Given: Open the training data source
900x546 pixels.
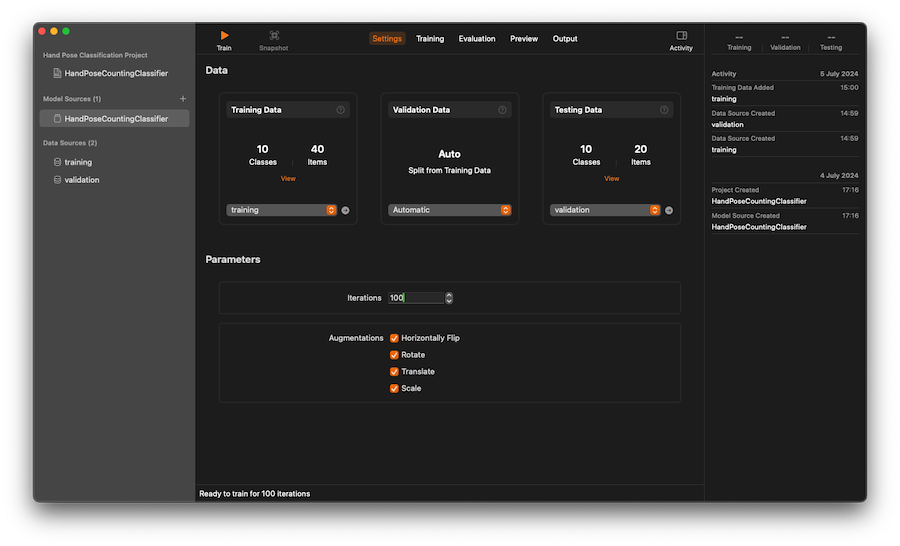Looking at the screenshot, I should point(73,162).
